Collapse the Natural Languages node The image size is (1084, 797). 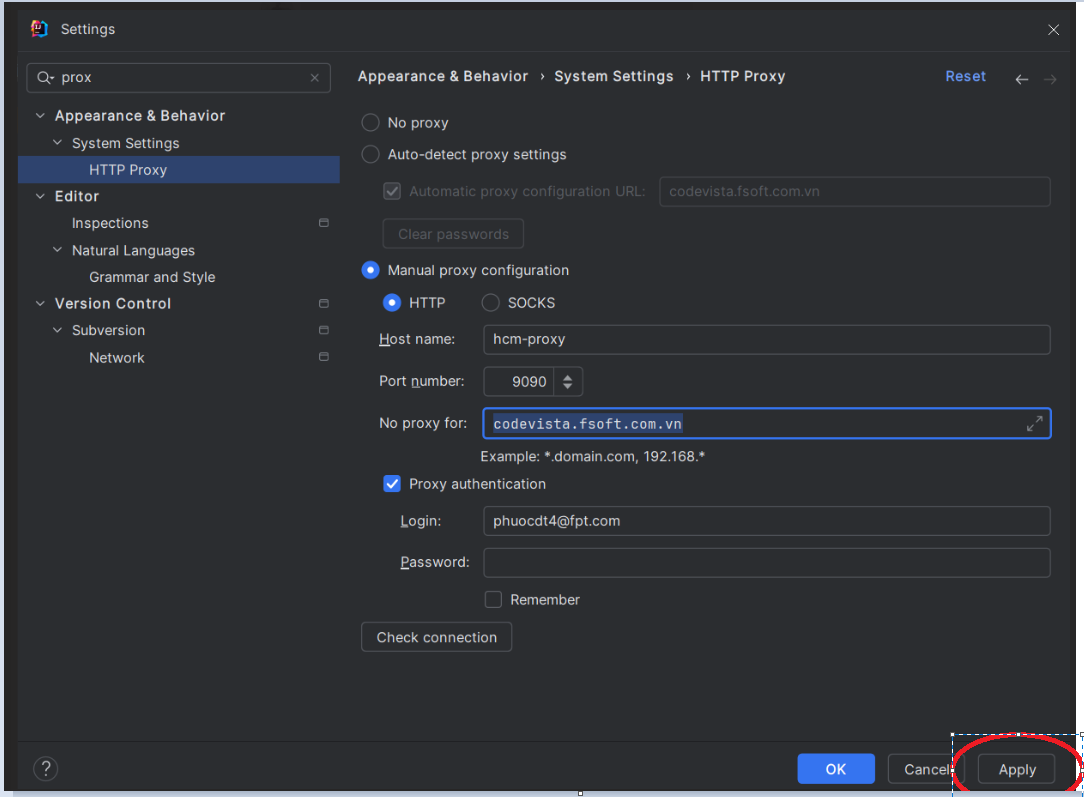tap(57, 250)
